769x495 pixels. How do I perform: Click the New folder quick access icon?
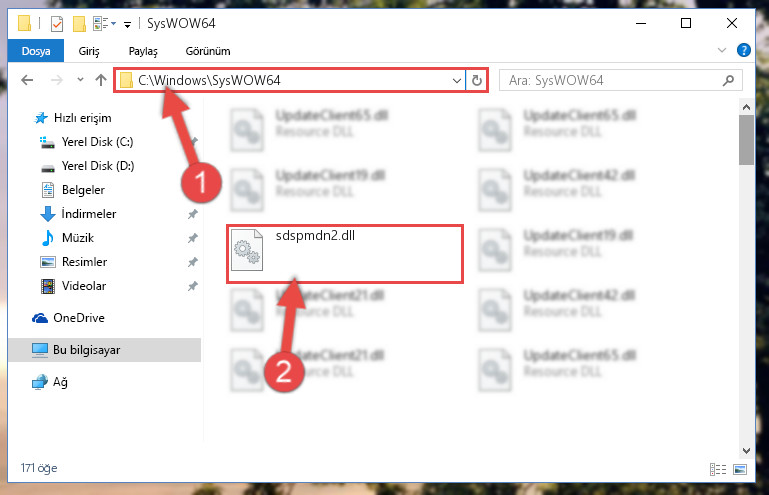tap(79, 23)
